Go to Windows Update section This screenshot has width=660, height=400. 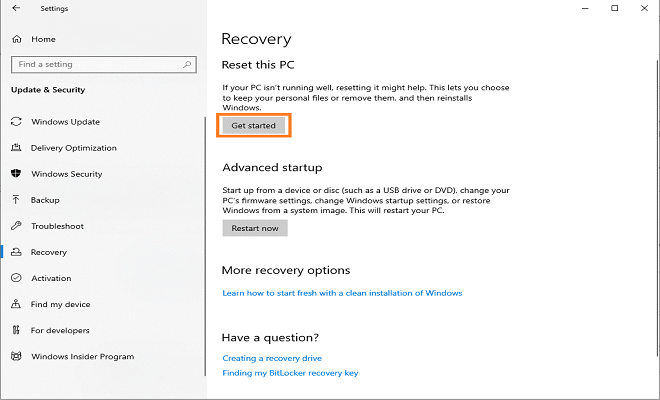point(65,122)
